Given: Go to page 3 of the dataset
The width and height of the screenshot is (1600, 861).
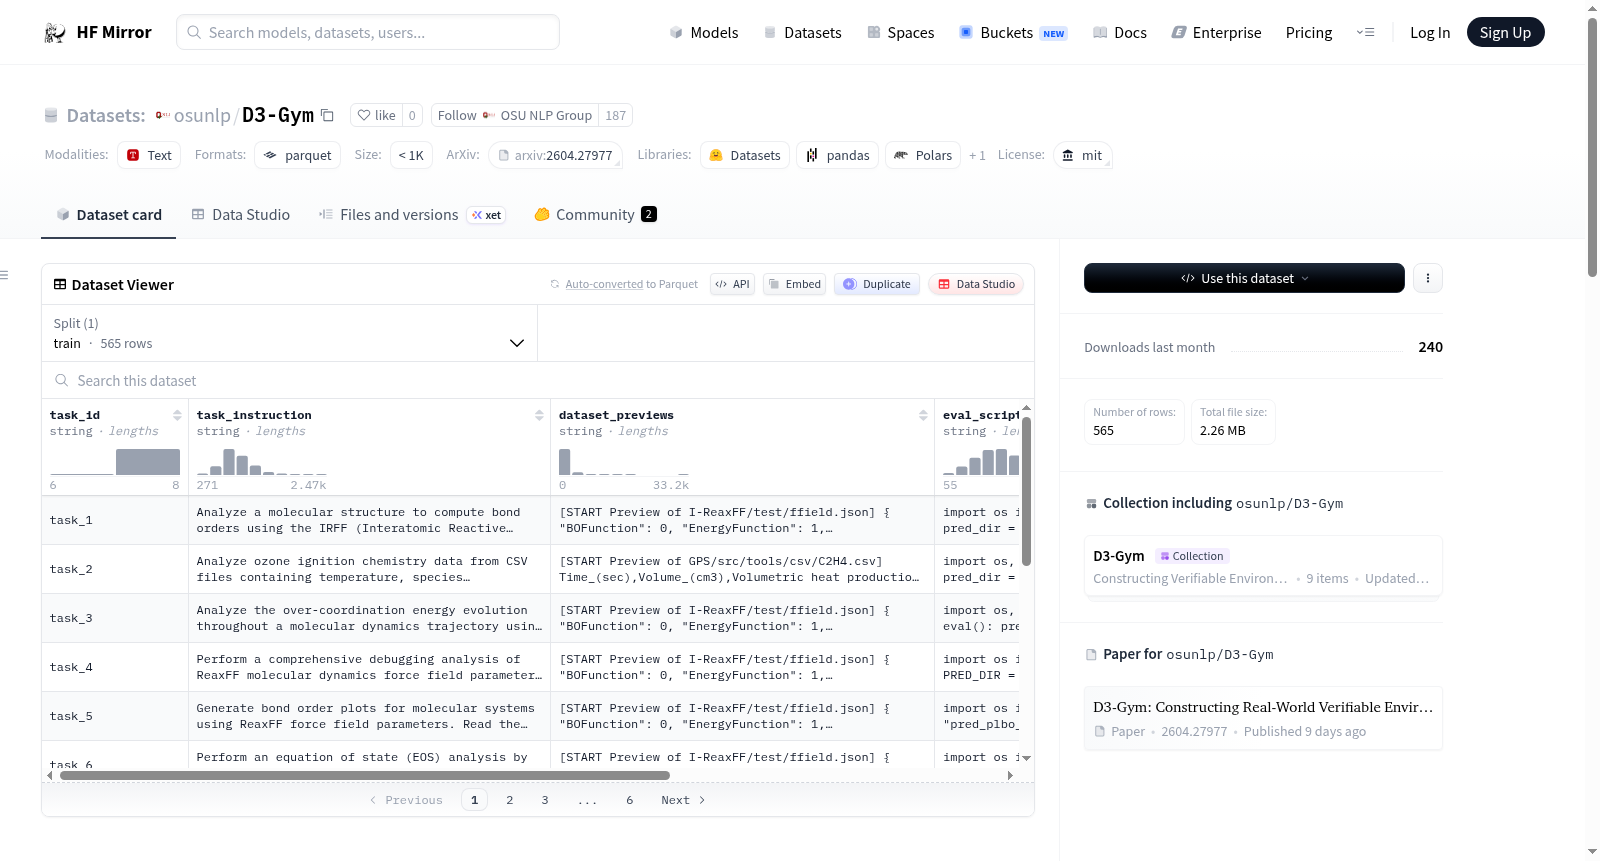Looking at the screenshot, I should 545,800.
